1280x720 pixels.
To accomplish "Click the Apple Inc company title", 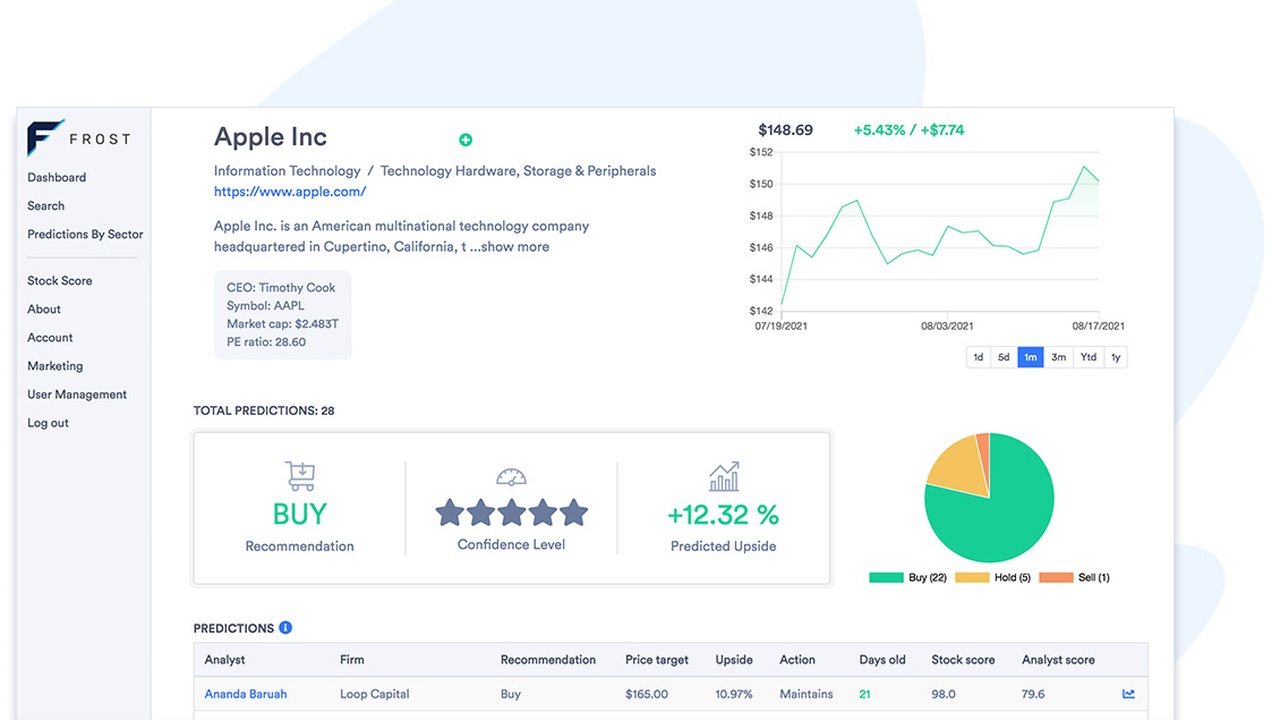I will [x=271, y=137].
